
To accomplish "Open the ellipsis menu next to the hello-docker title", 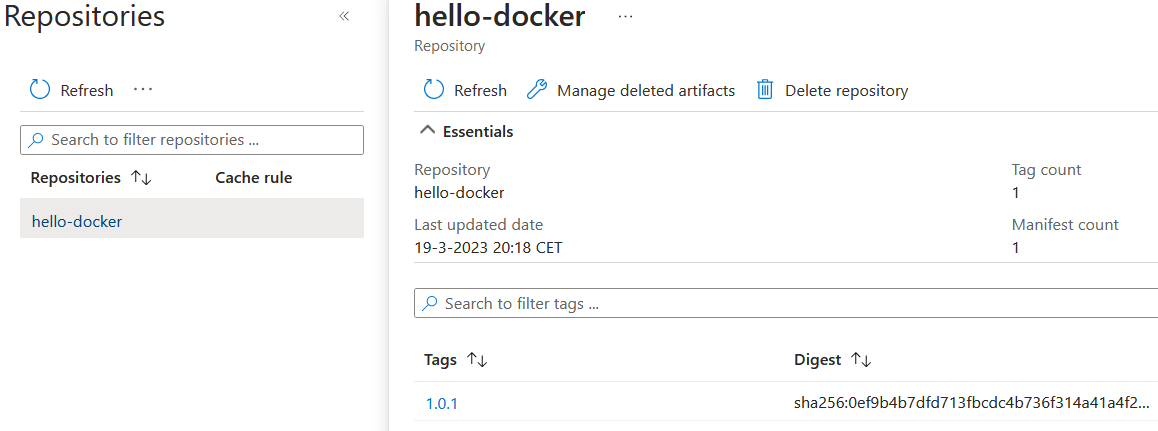I will point(626,17).
